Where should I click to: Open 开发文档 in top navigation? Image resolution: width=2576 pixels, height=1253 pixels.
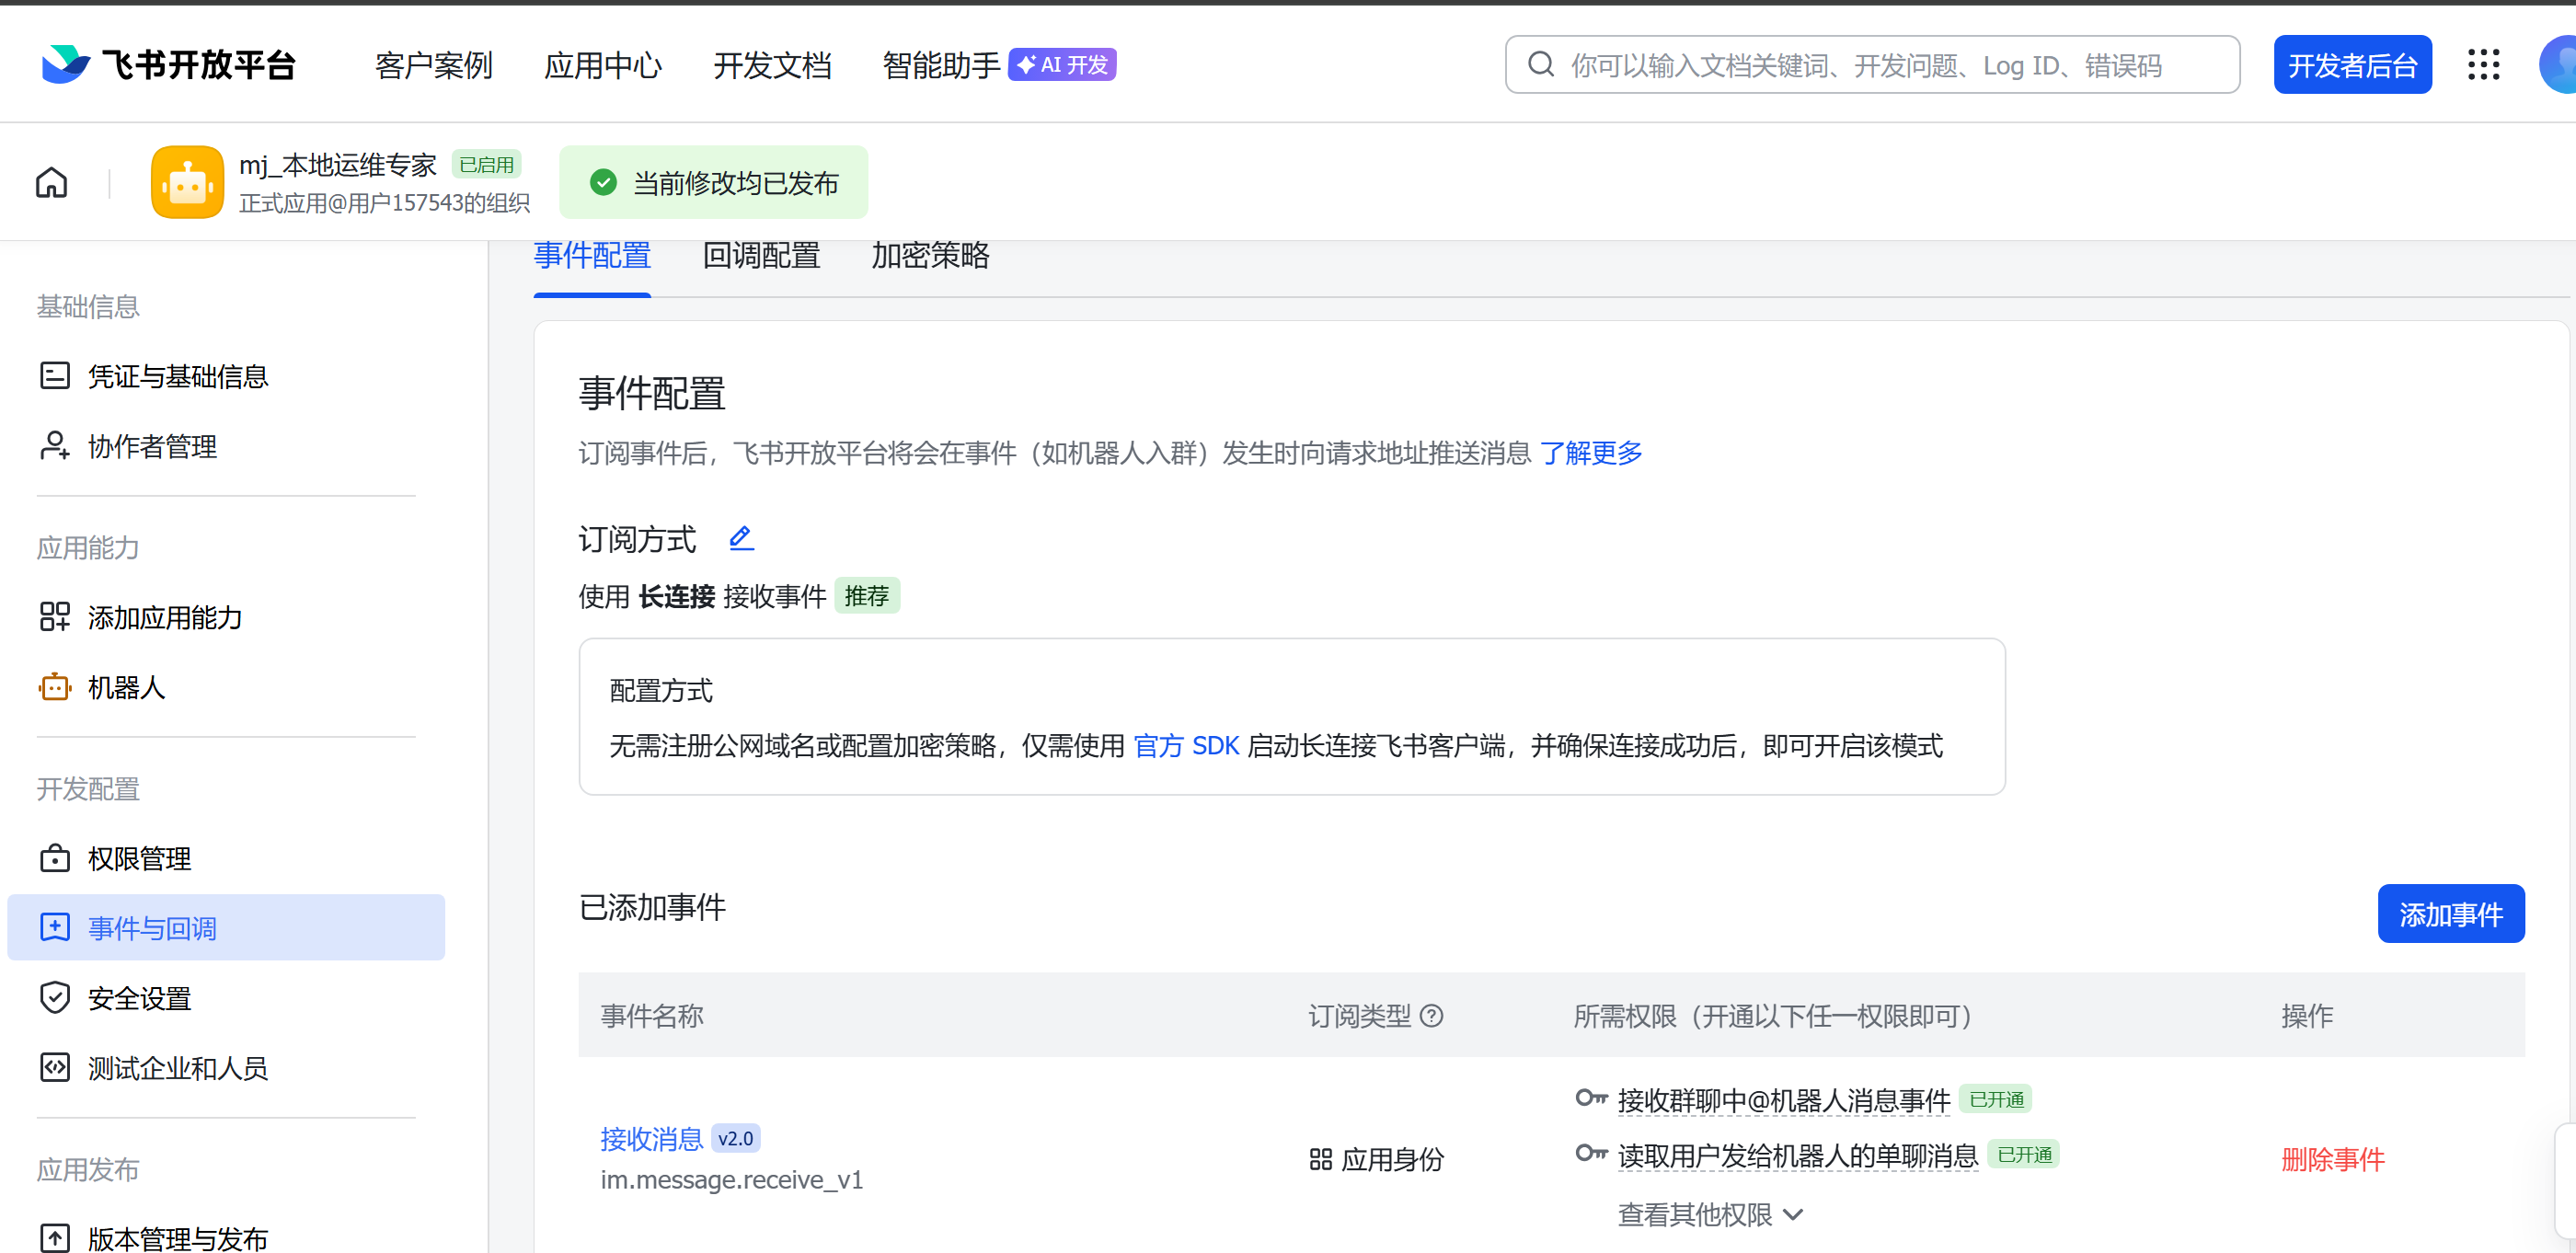tap(772, 66)
